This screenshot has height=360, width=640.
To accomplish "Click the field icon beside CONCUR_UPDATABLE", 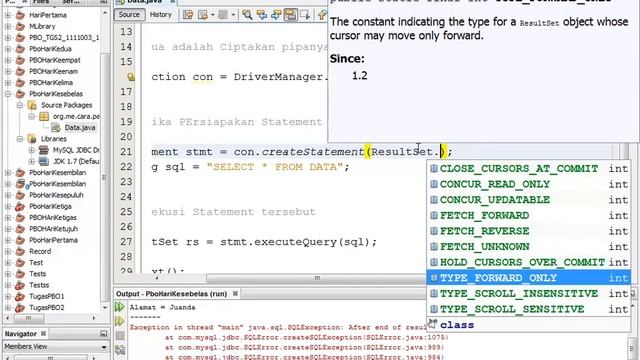I will point(434,200).
